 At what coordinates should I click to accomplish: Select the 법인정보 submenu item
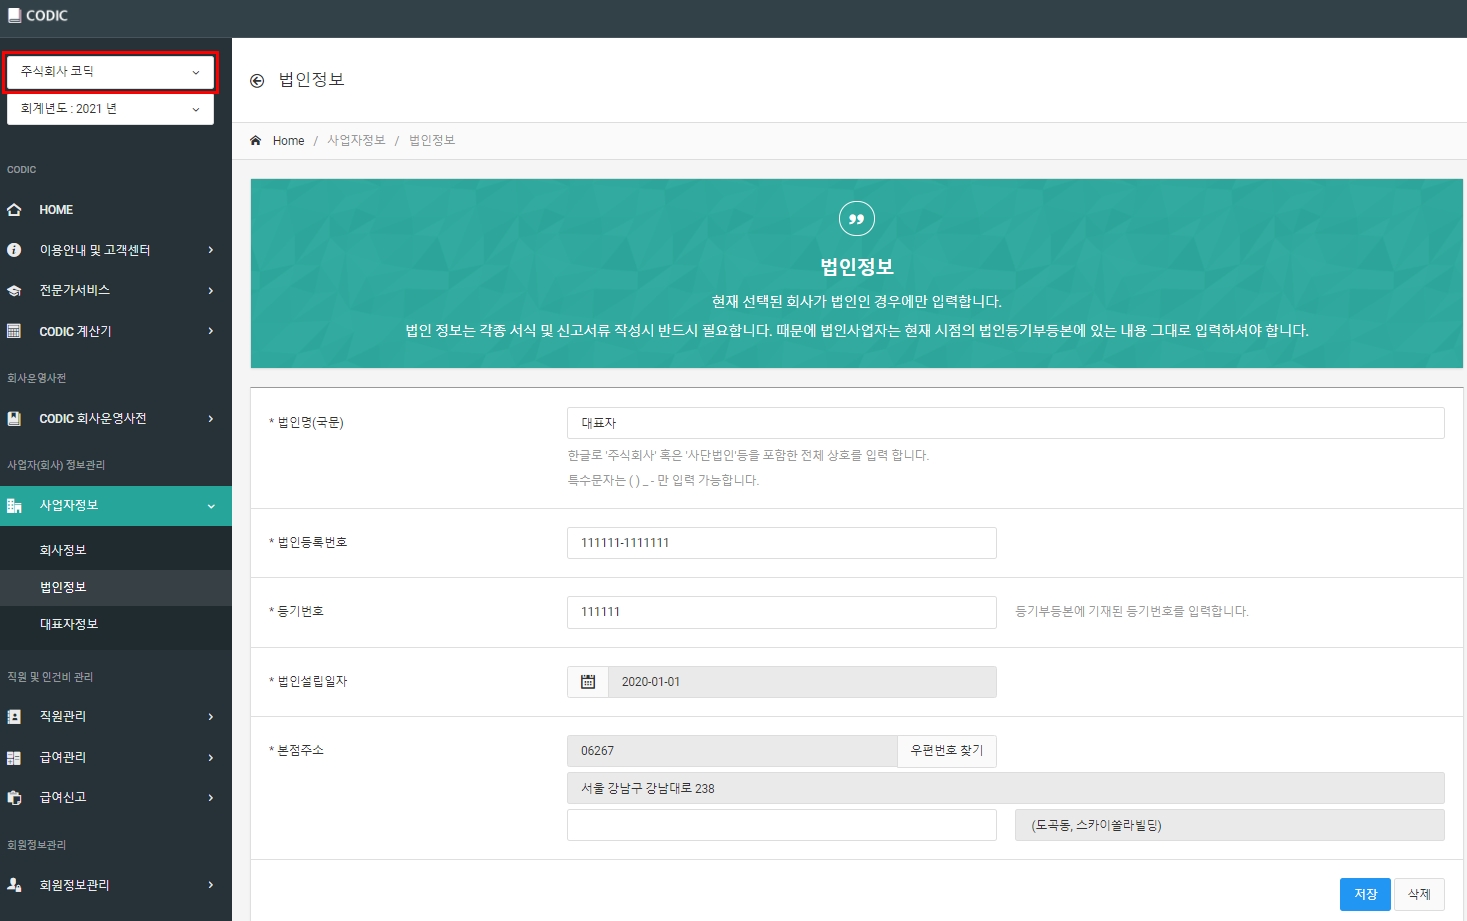pos(116,587)
